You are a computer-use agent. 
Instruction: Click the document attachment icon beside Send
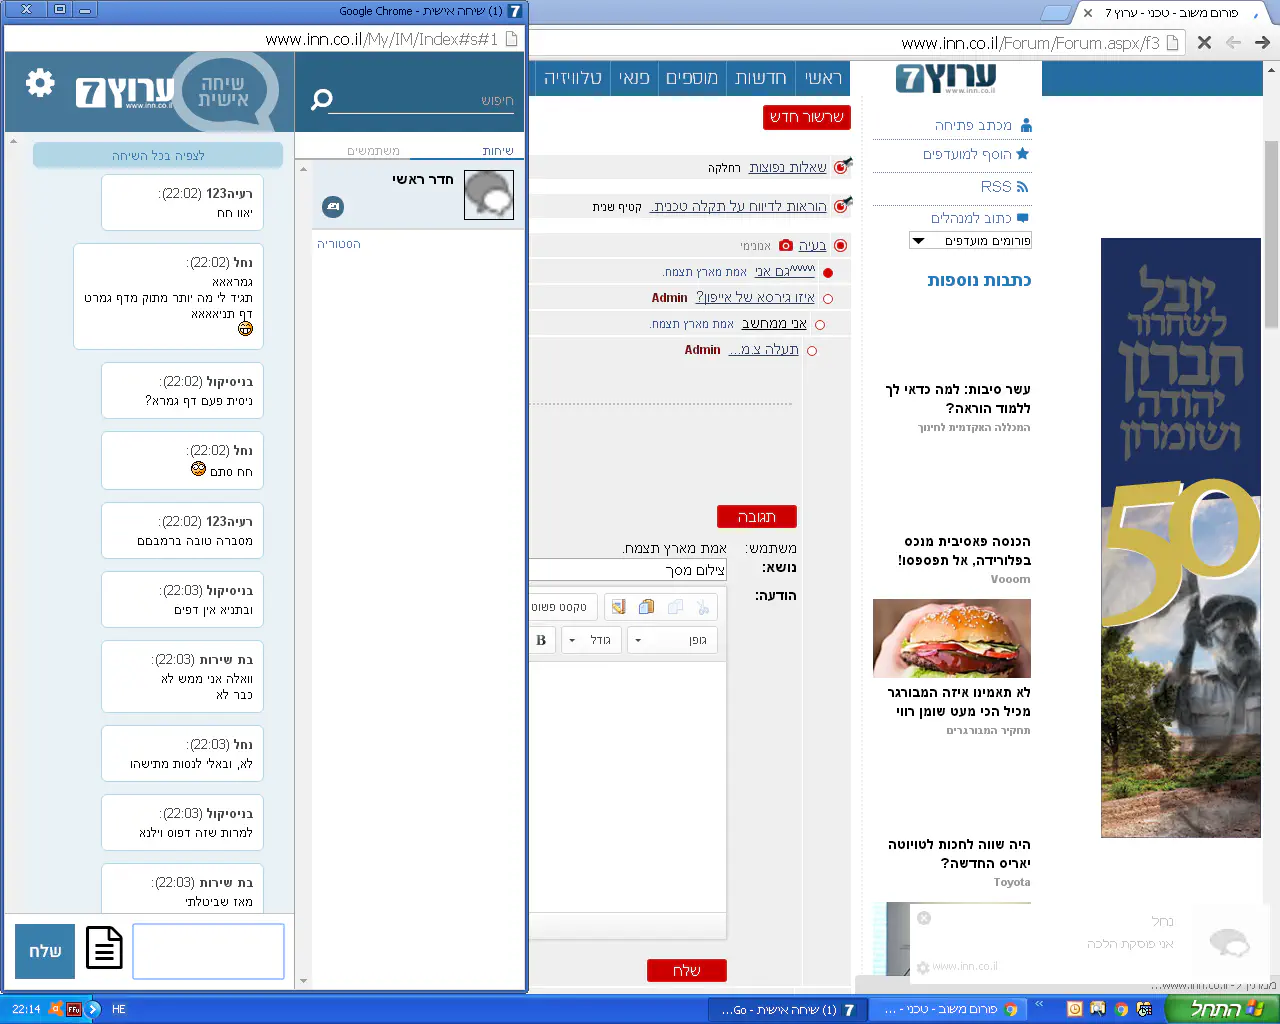tap(104, 948)
